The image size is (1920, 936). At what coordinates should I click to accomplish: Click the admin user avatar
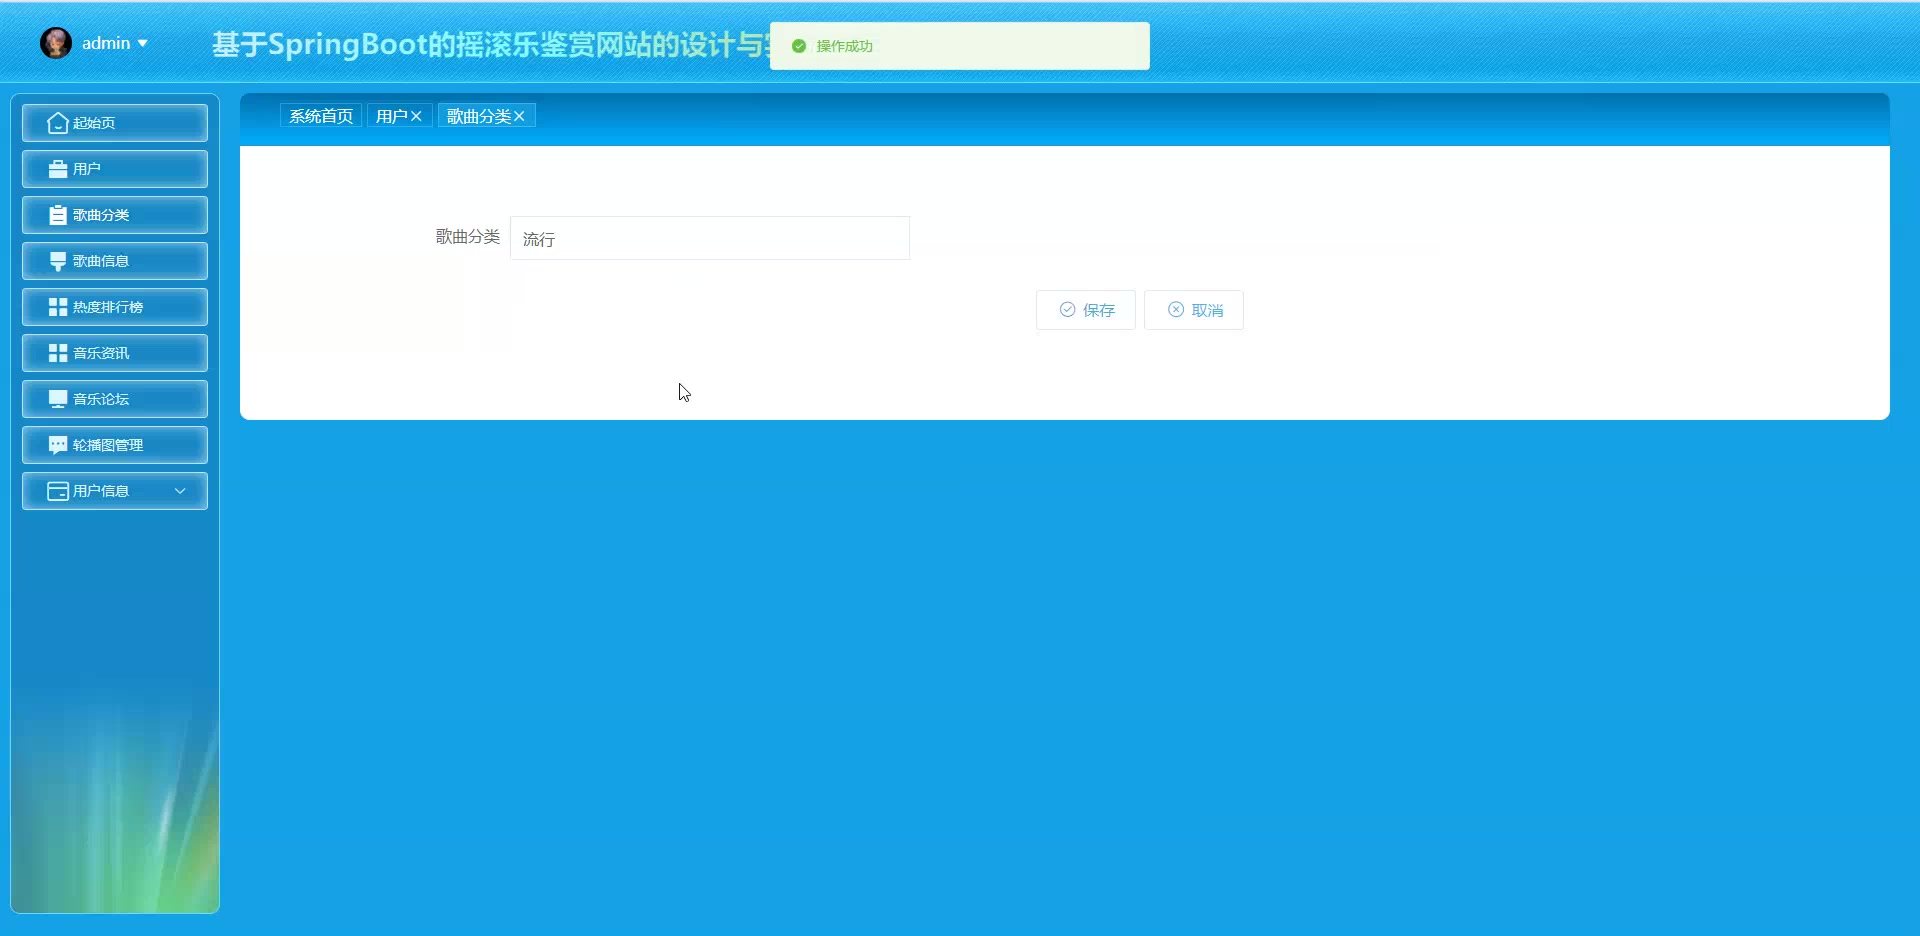pos(56,43)
